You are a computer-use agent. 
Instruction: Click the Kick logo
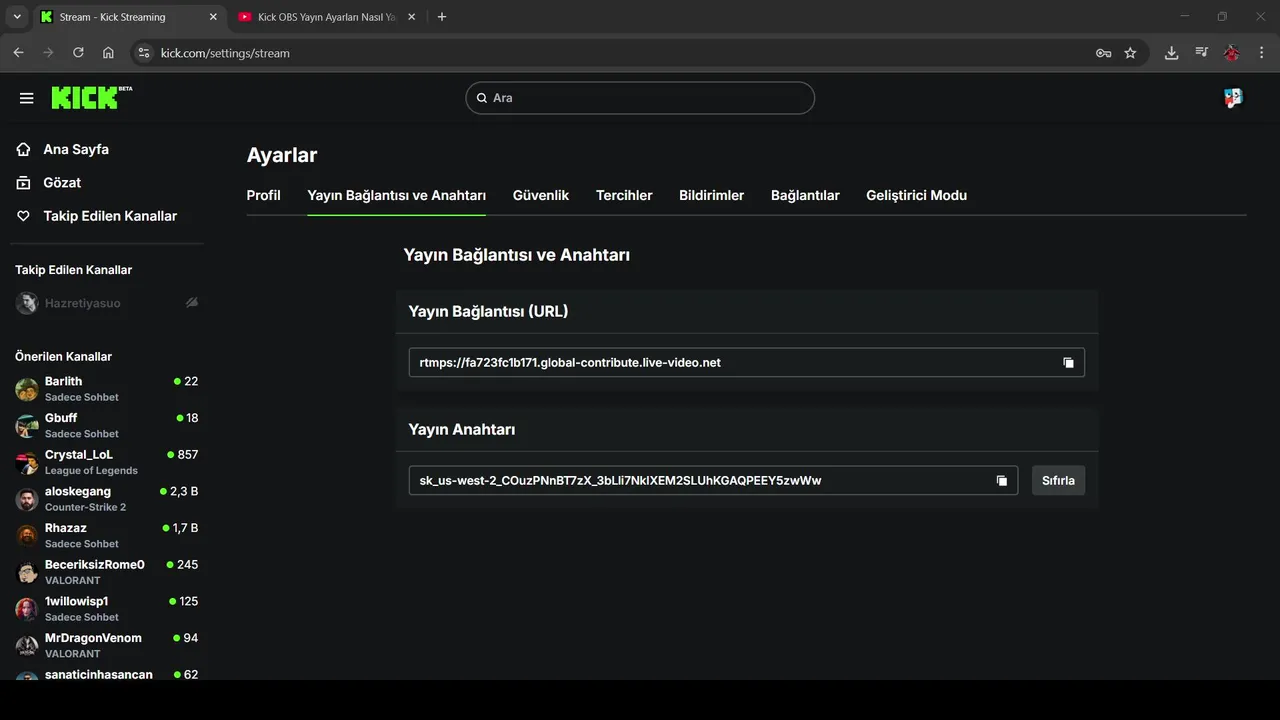point(91,97)
